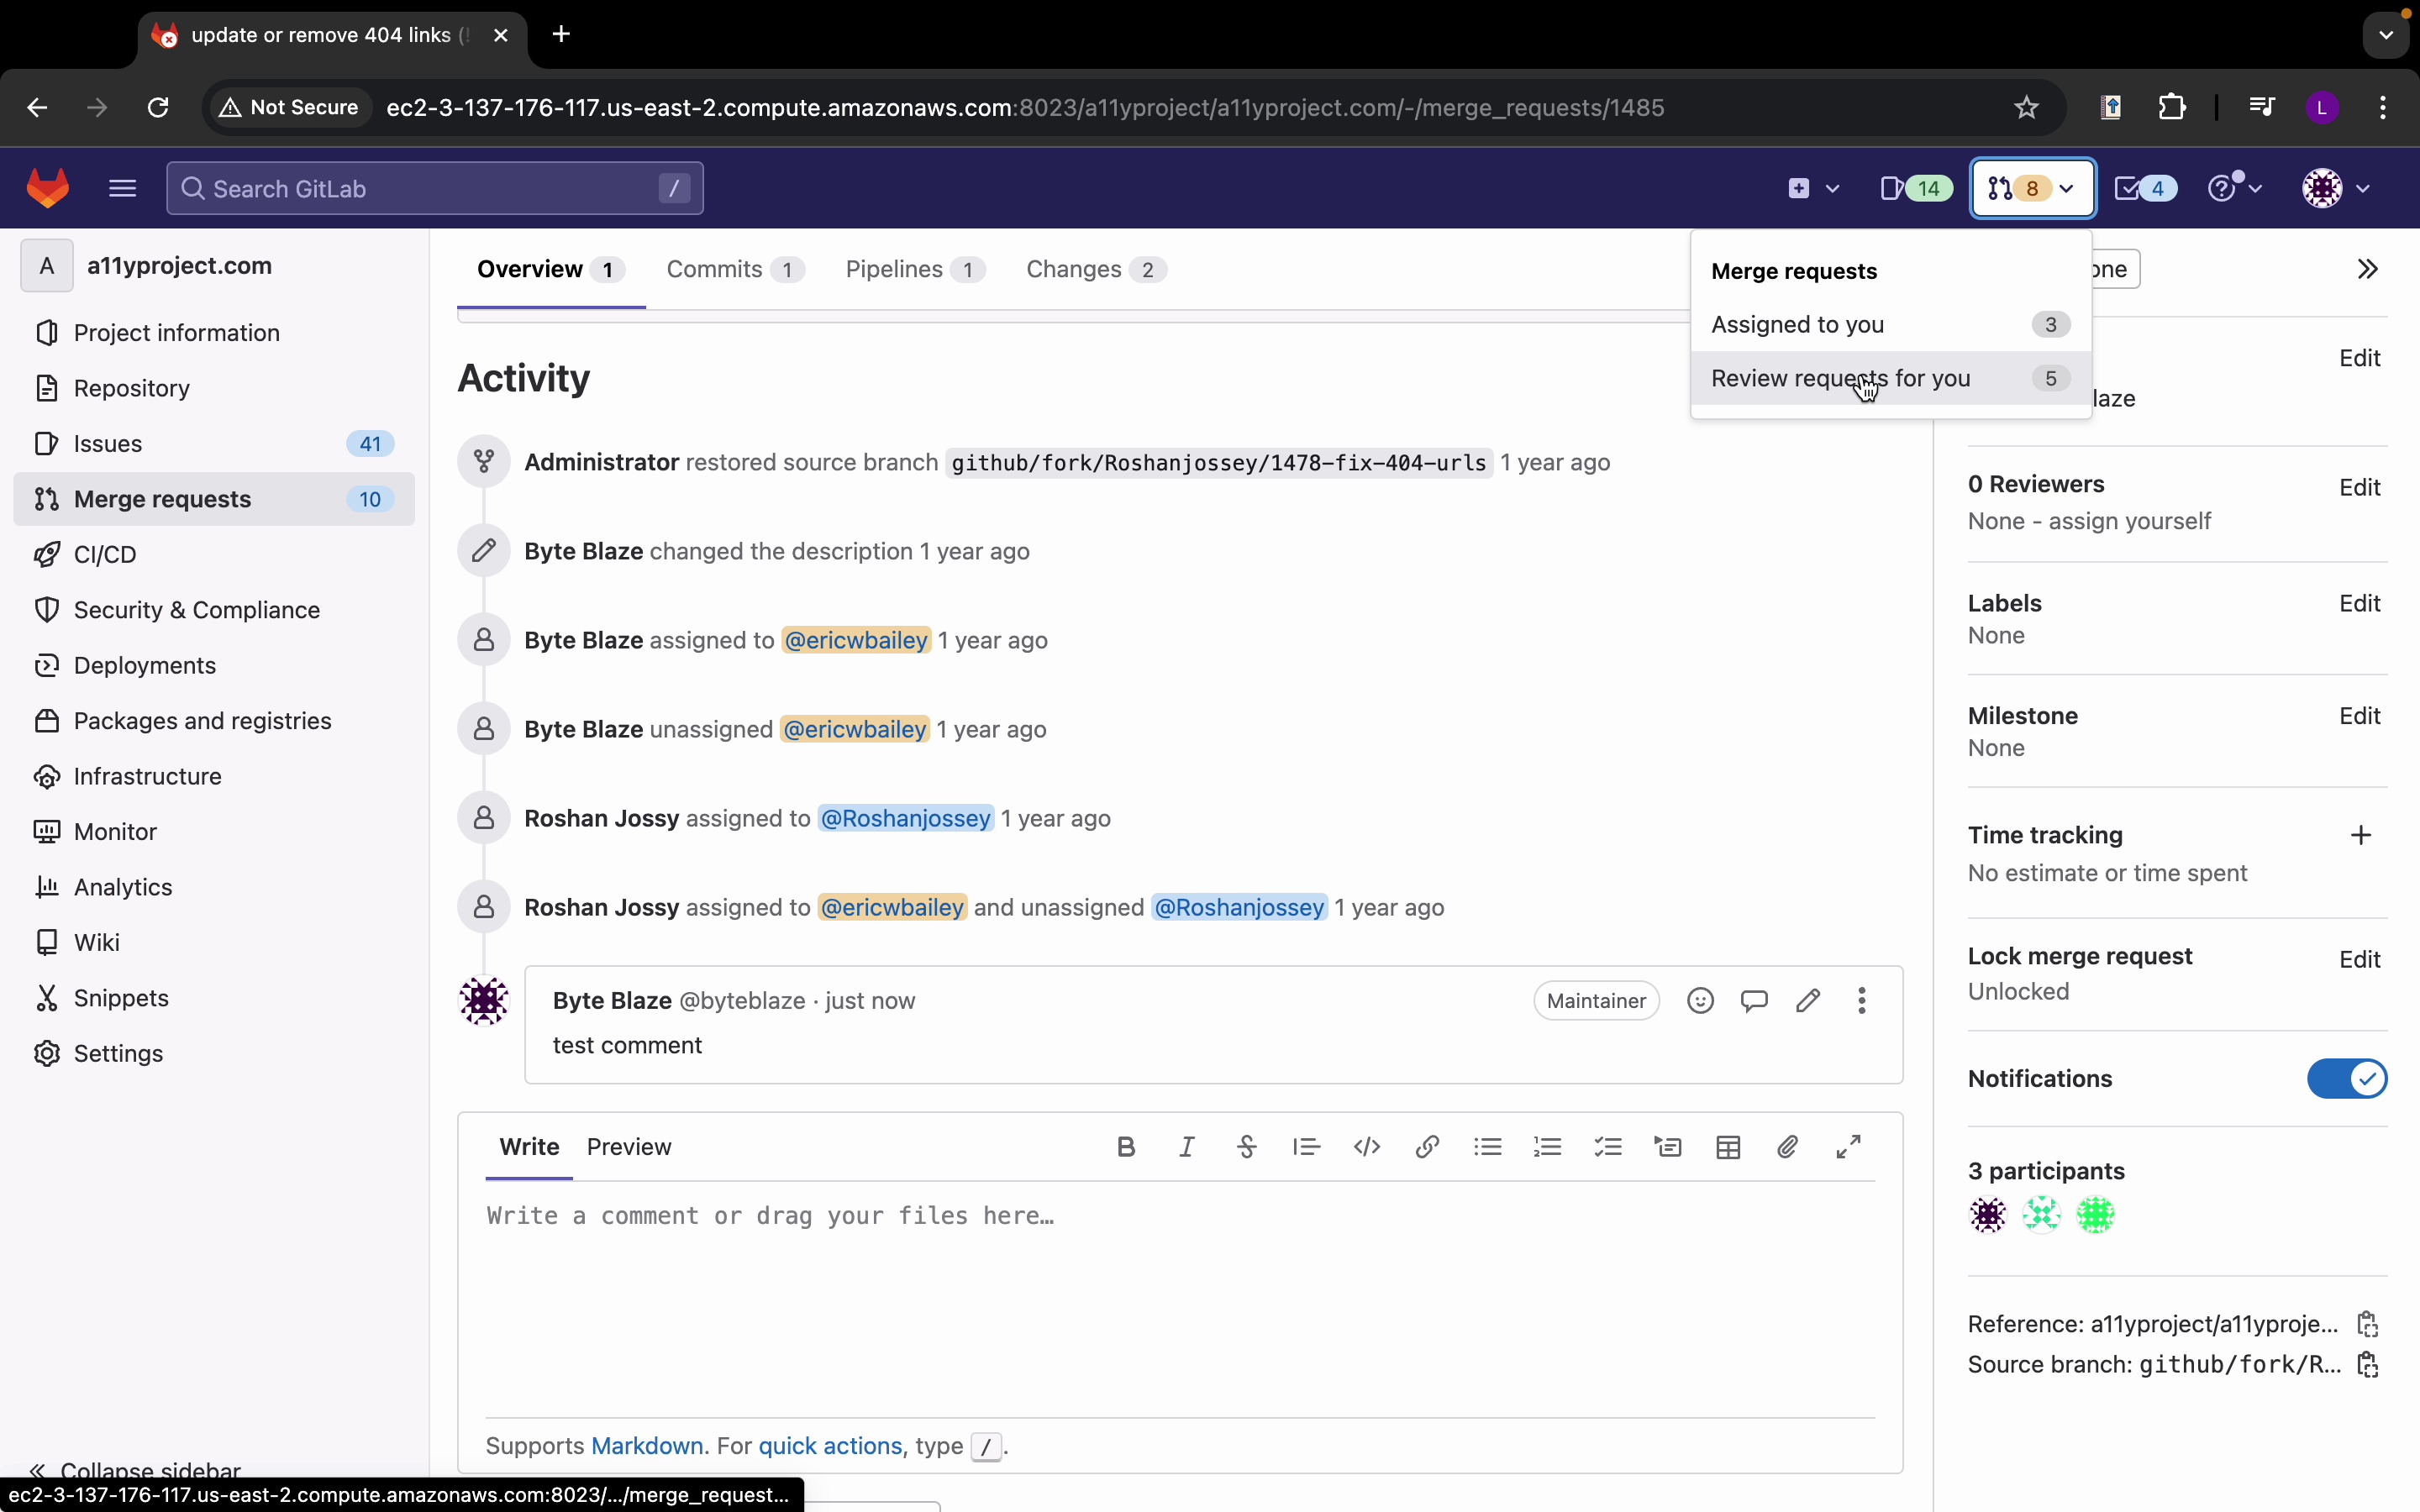Collapse the right sidebar with chevrons

pyautogui.click(x=2367, y=269)
